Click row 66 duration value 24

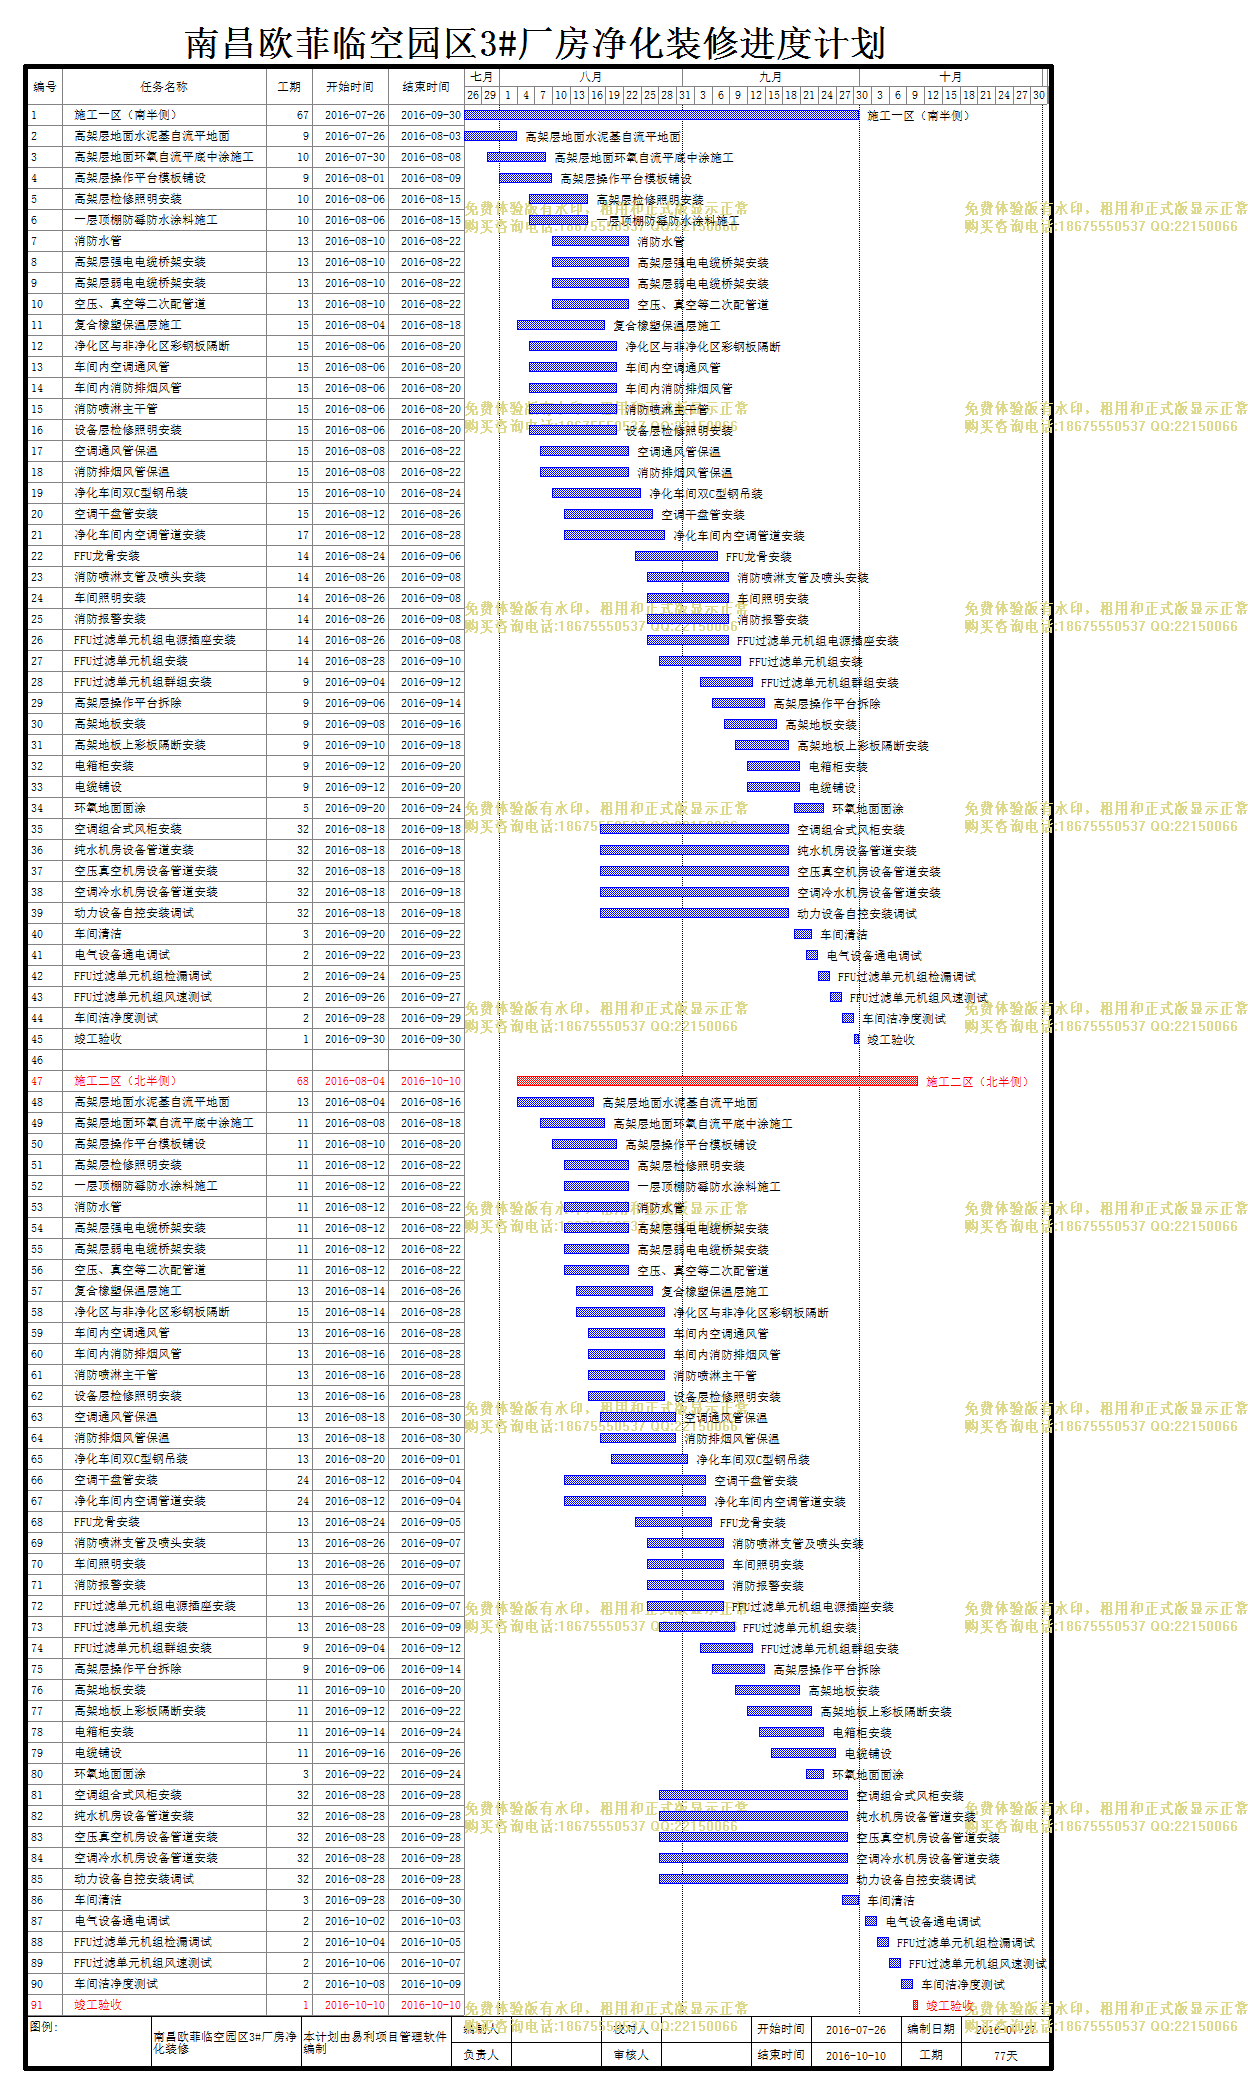pyautogui.click(x=303, y=1480)
